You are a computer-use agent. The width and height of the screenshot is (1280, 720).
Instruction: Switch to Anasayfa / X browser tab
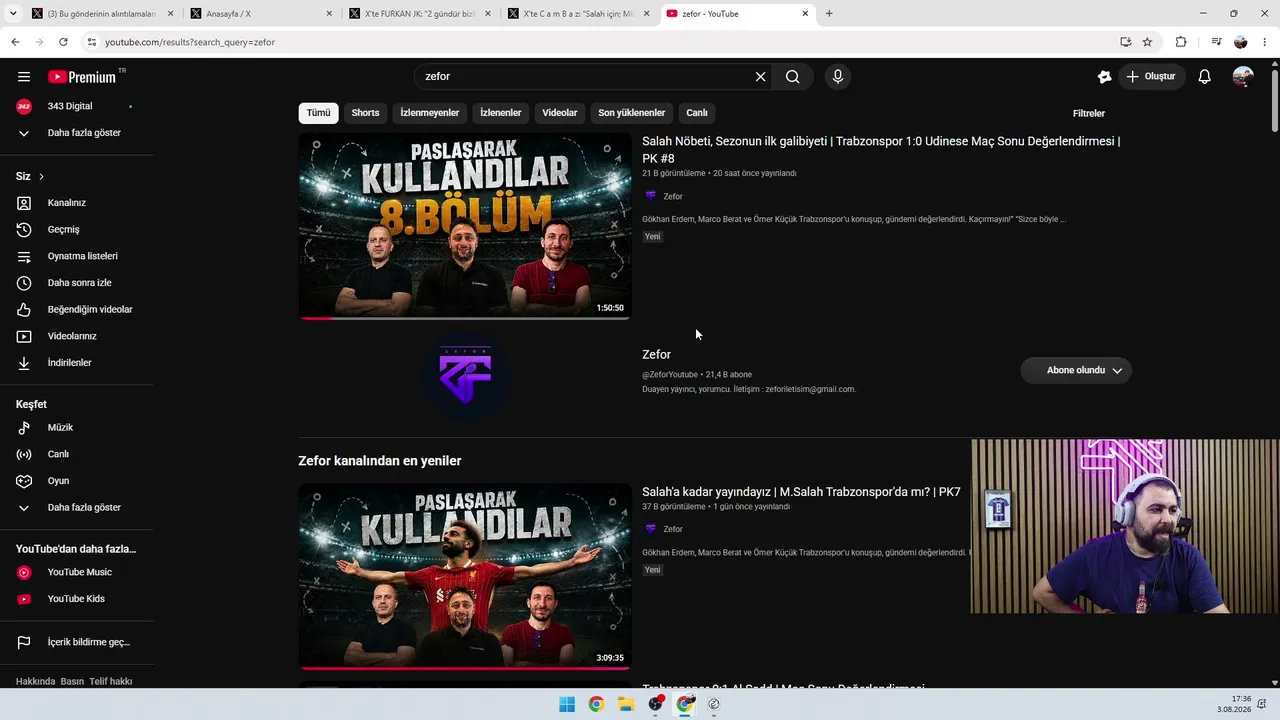(x=261, y=14)
